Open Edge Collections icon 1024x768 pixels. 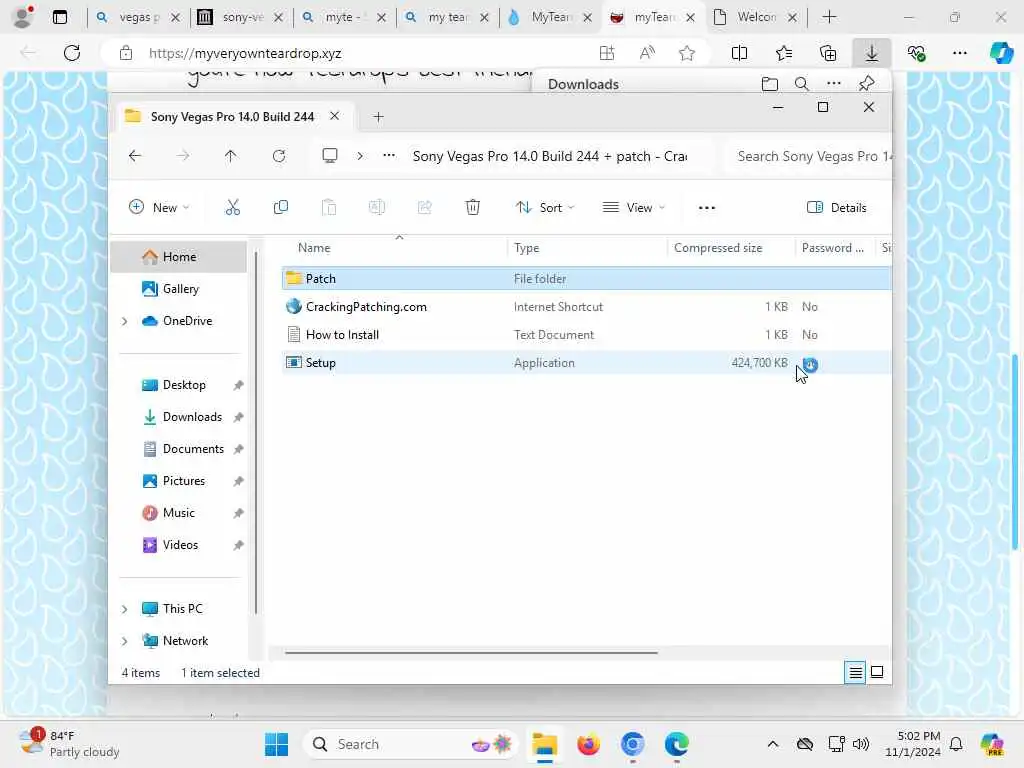828,53
